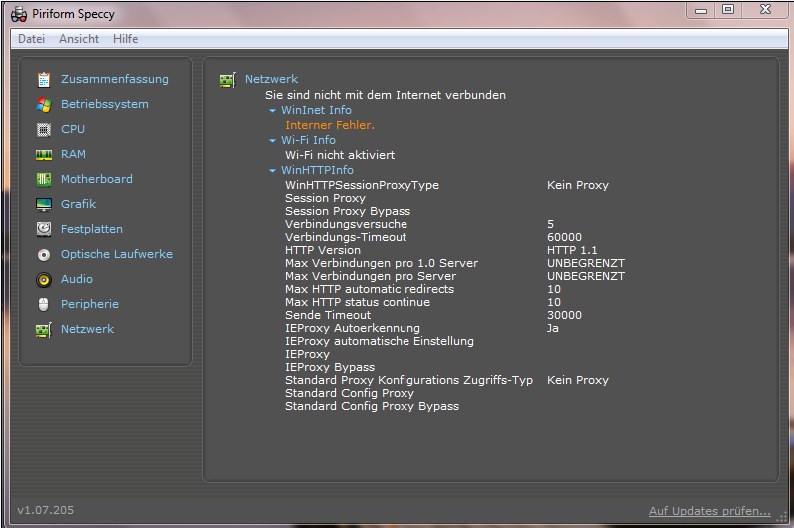
Task: Click 'Max HTTP status continue' label
Action: (x=358, y=302)
